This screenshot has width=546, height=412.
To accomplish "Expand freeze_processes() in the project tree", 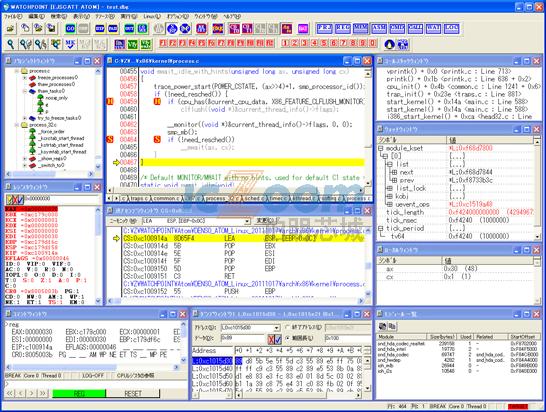I will (25, 78).
